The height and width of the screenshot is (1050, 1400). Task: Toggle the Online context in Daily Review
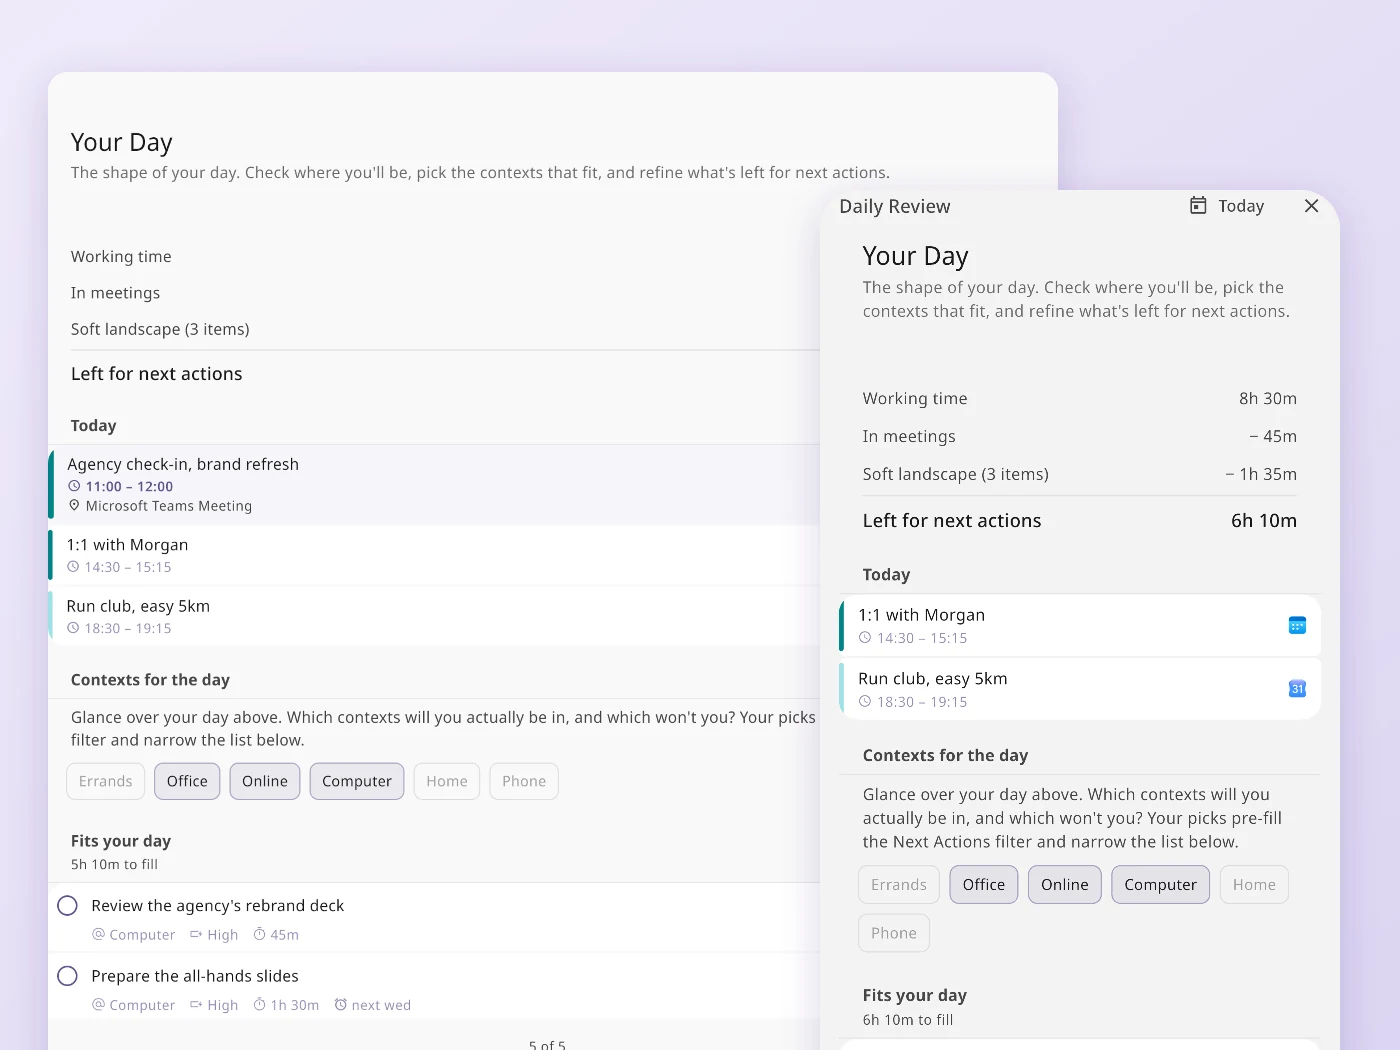click(1065, 884)
